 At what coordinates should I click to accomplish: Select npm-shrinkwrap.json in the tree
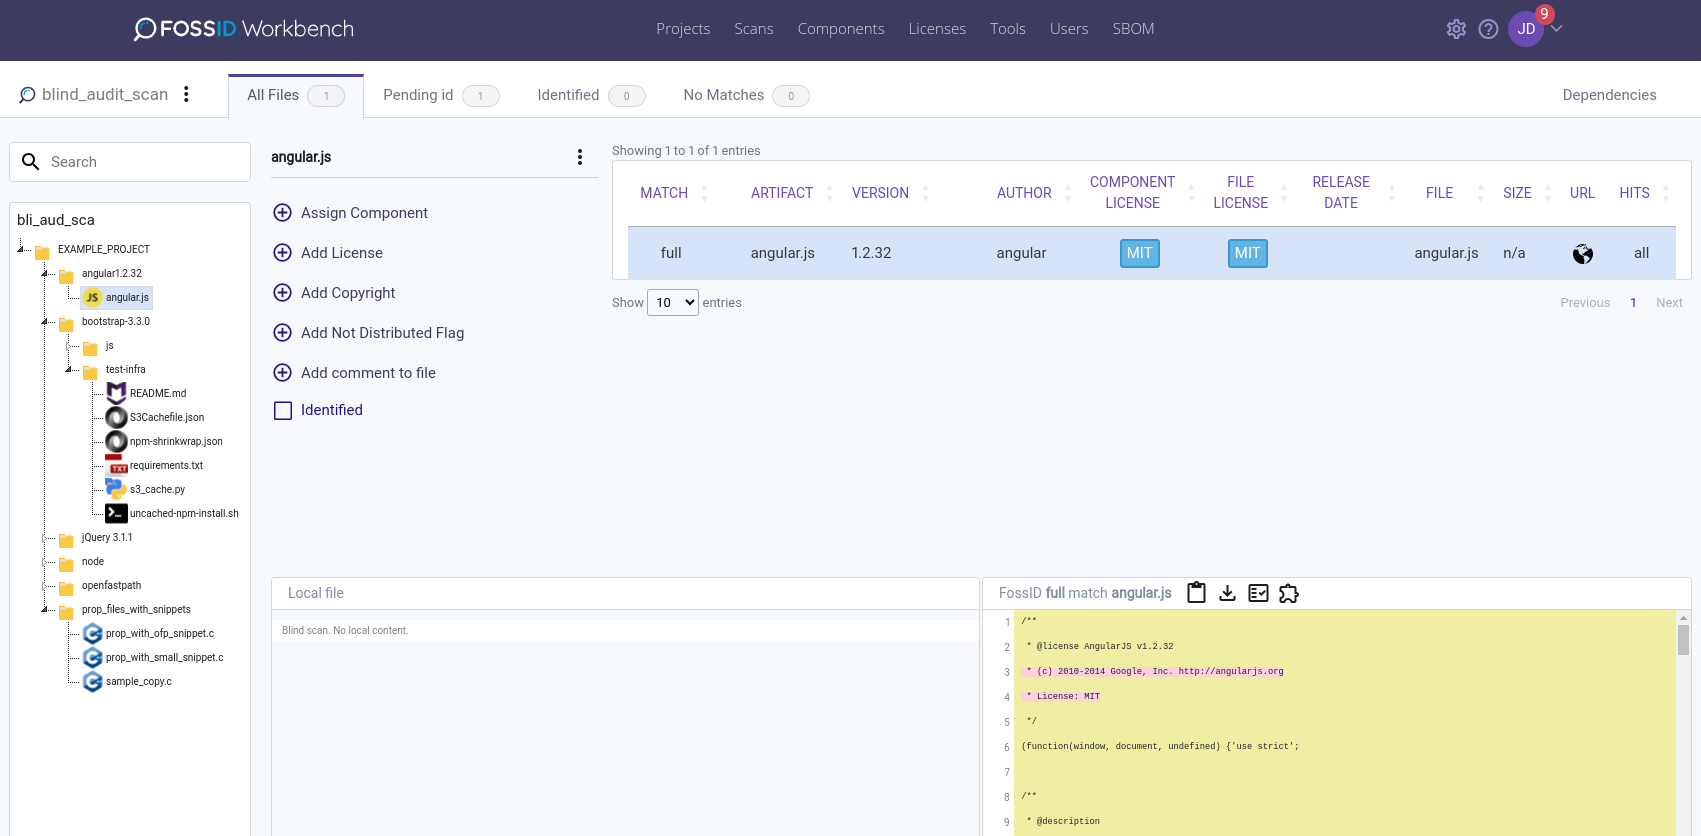[176, 441]
